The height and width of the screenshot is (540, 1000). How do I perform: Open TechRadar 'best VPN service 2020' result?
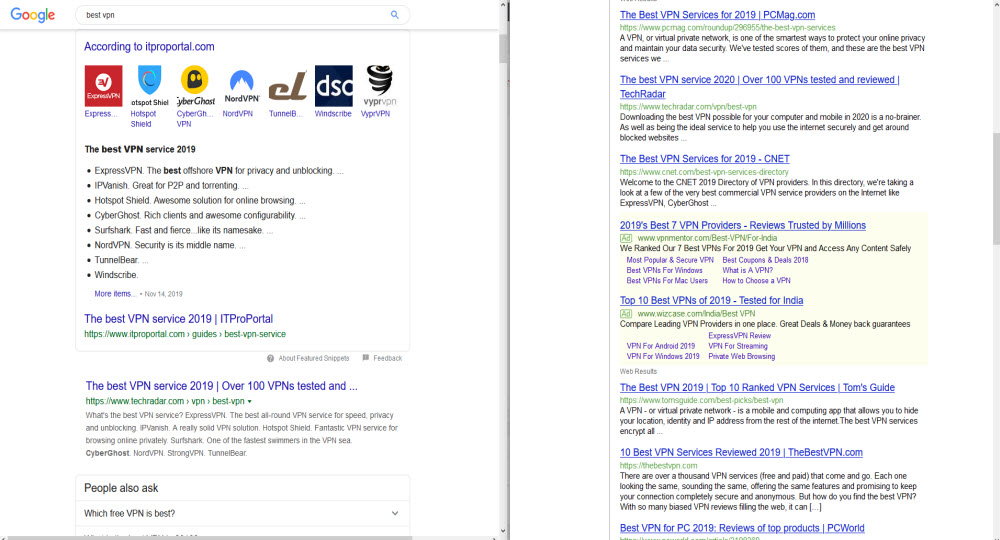[760, 87]
